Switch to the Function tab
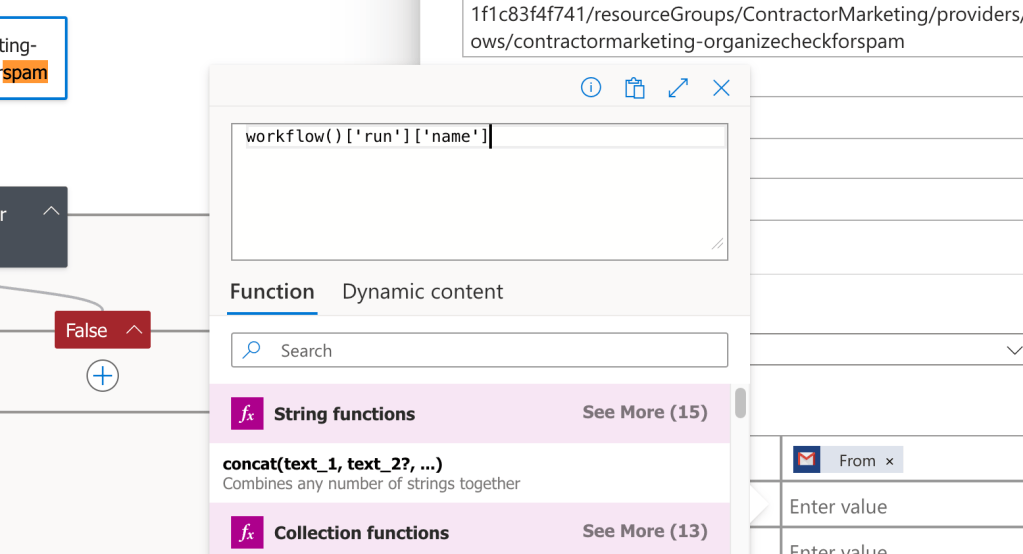This screenshot has height=554, width=1023. click(272, 292)
